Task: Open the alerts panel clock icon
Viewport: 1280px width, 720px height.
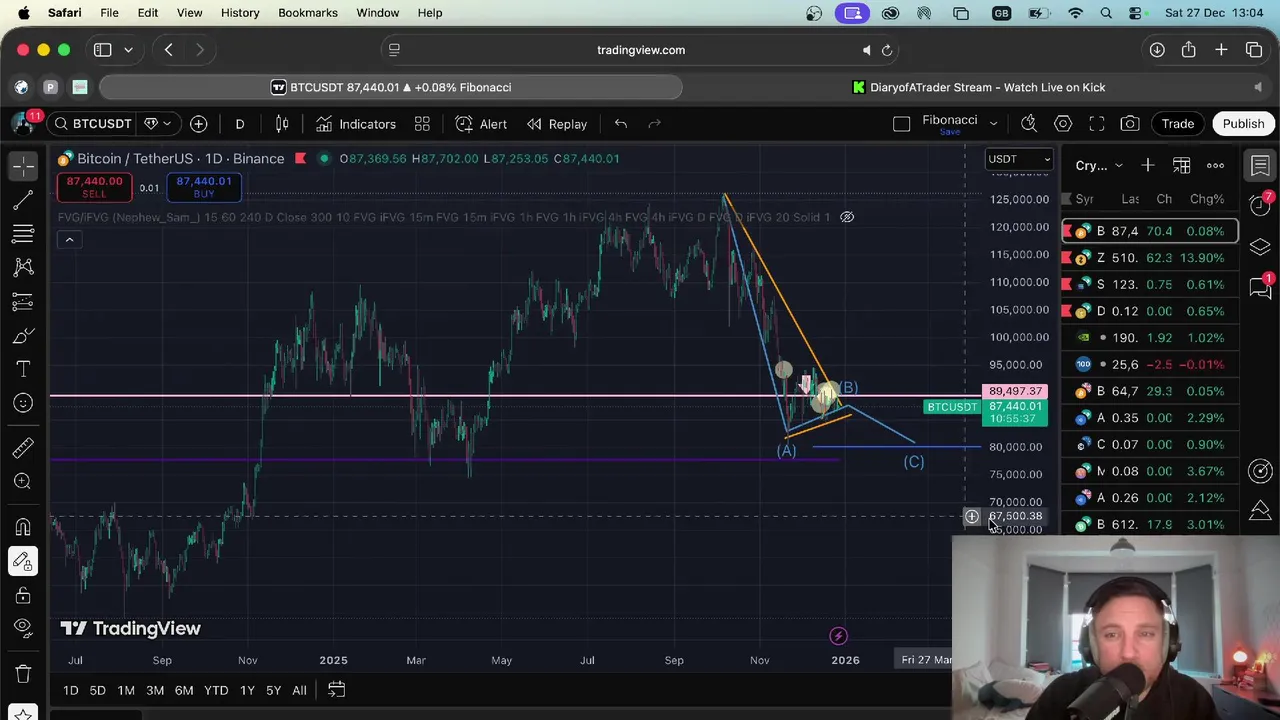Action: coord(1260,205)
